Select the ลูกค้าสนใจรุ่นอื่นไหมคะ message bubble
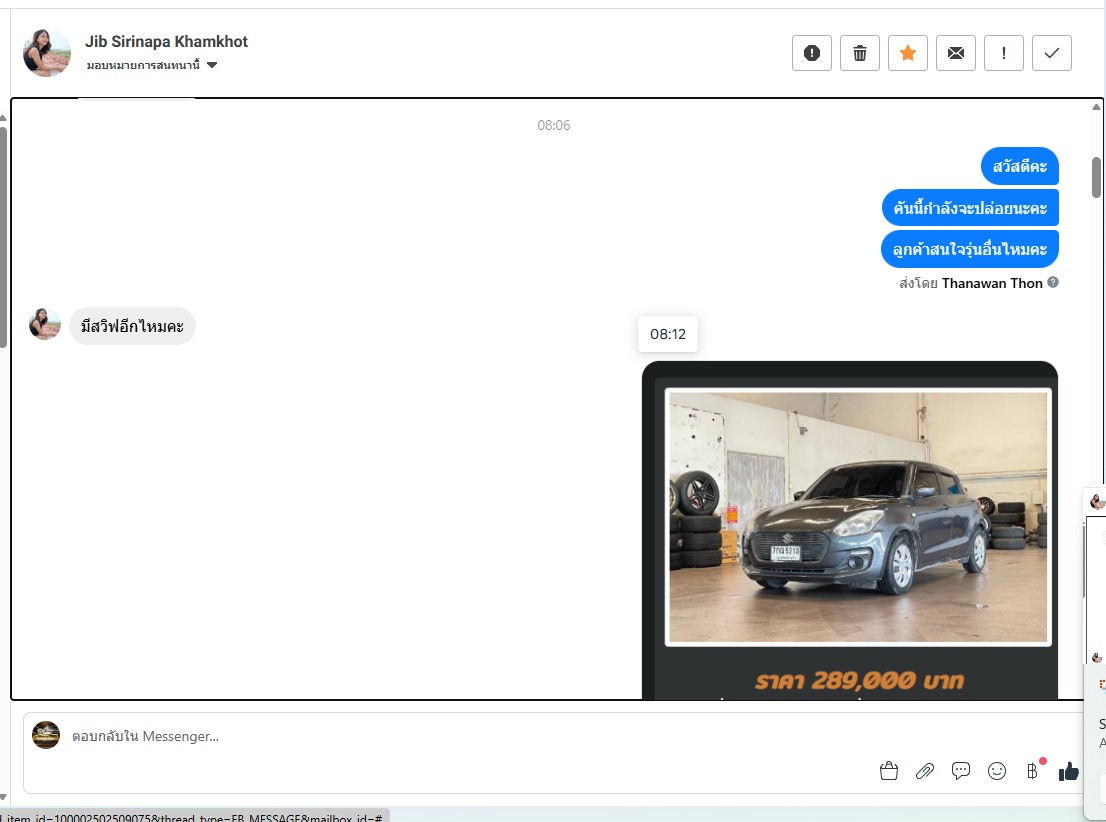The height and width of the screenshot is (822, 1106). pyautogui.click(x=970, y=249)
